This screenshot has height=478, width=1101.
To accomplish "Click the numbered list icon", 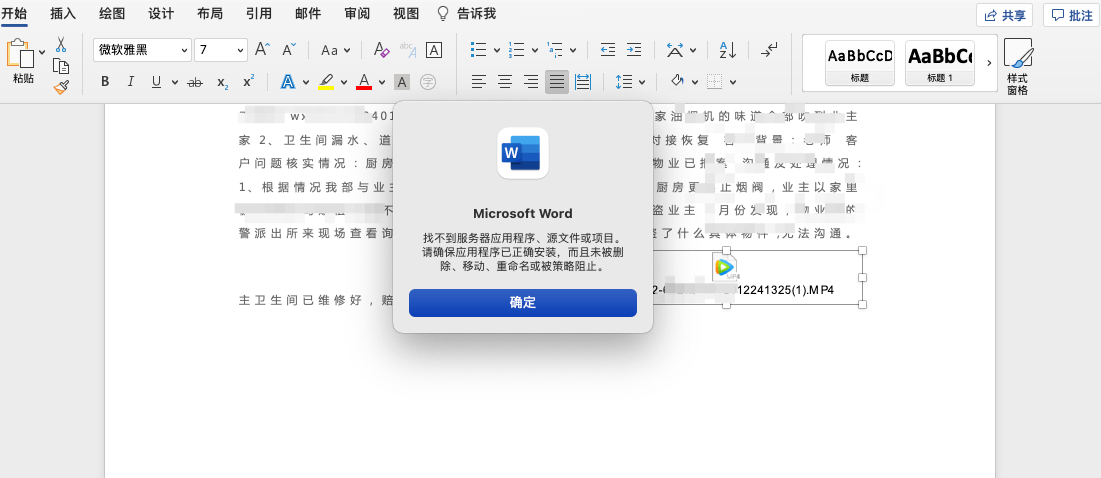I will tap(517, 50).
